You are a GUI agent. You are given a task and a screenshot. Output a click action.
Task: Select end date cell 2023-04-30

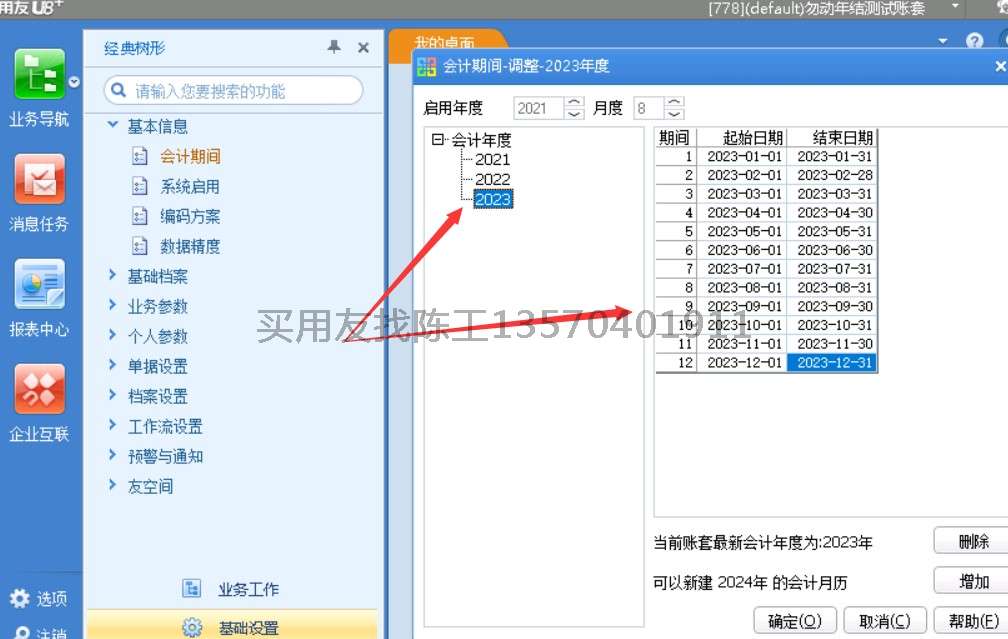click(832, 213)
